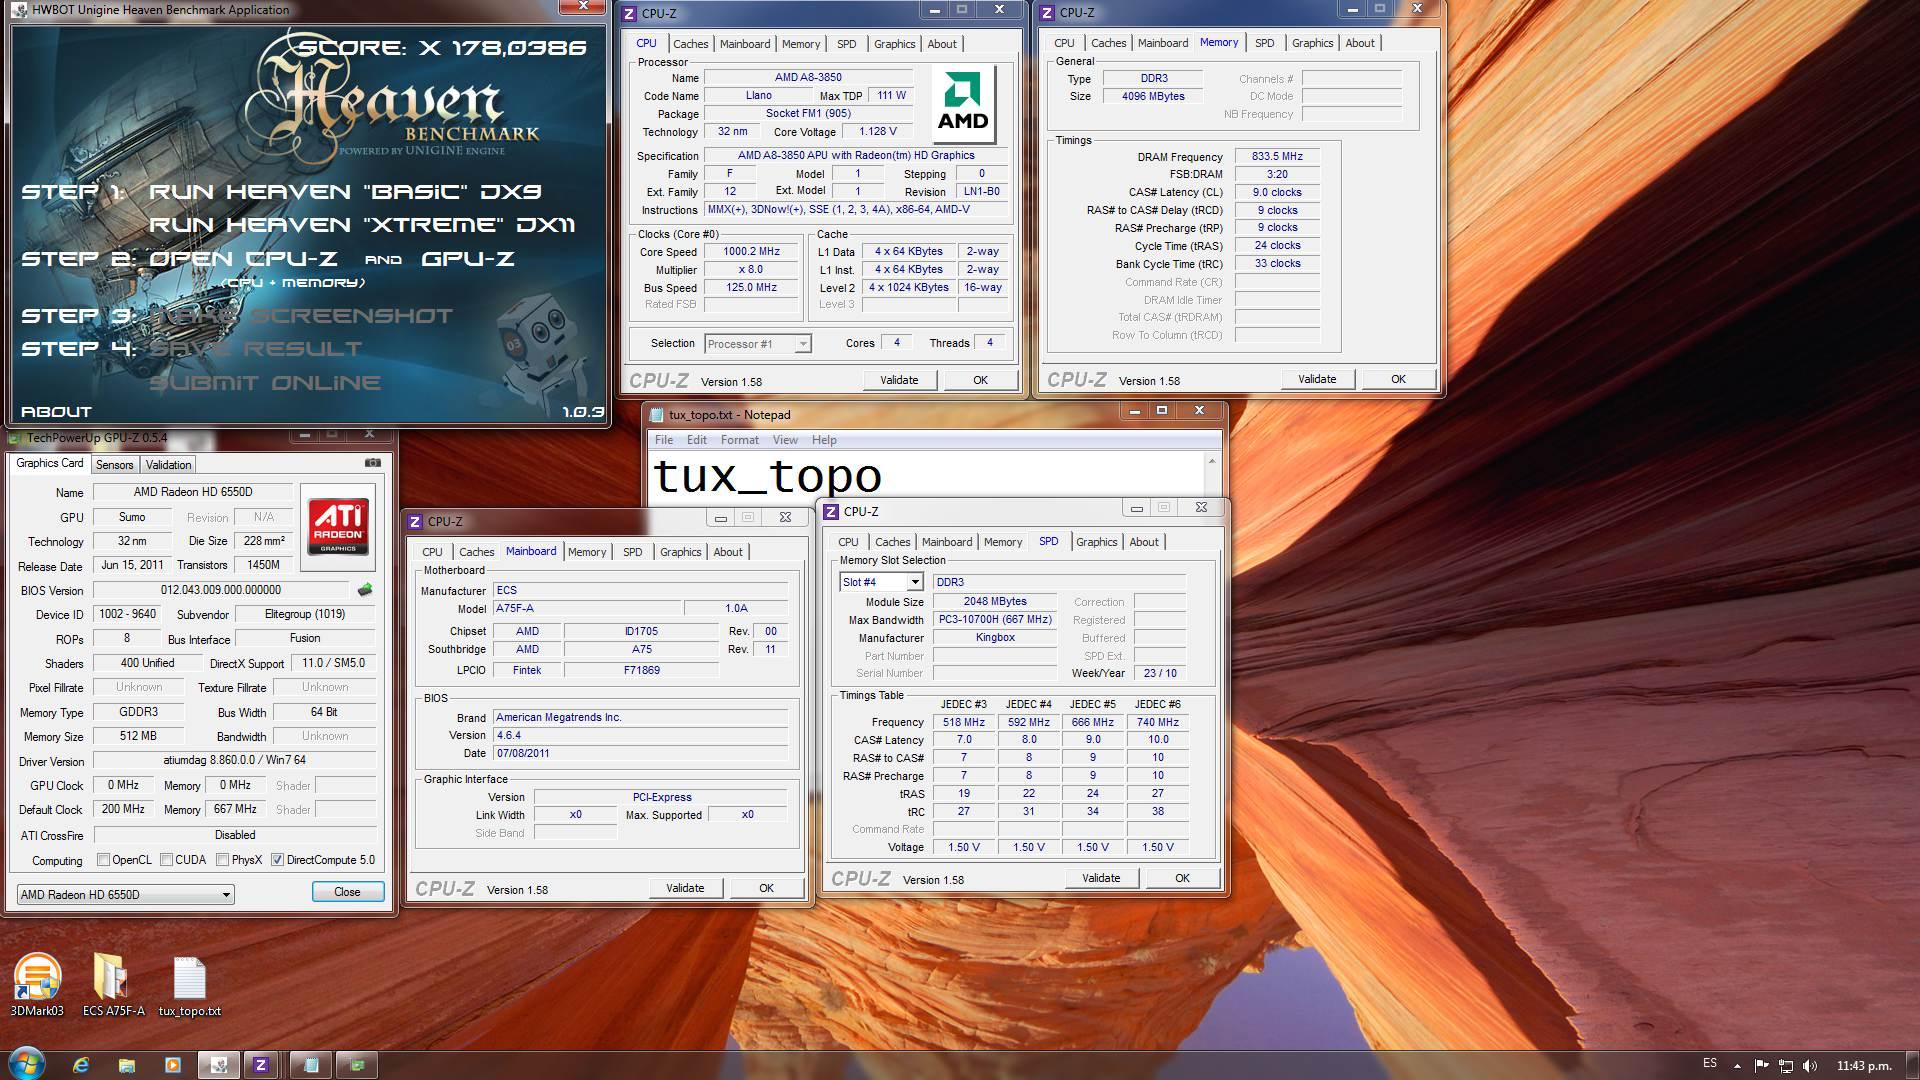Click the ATI Radeon logo in GPU-Z

pyautogui.click(x=338, y=527)
